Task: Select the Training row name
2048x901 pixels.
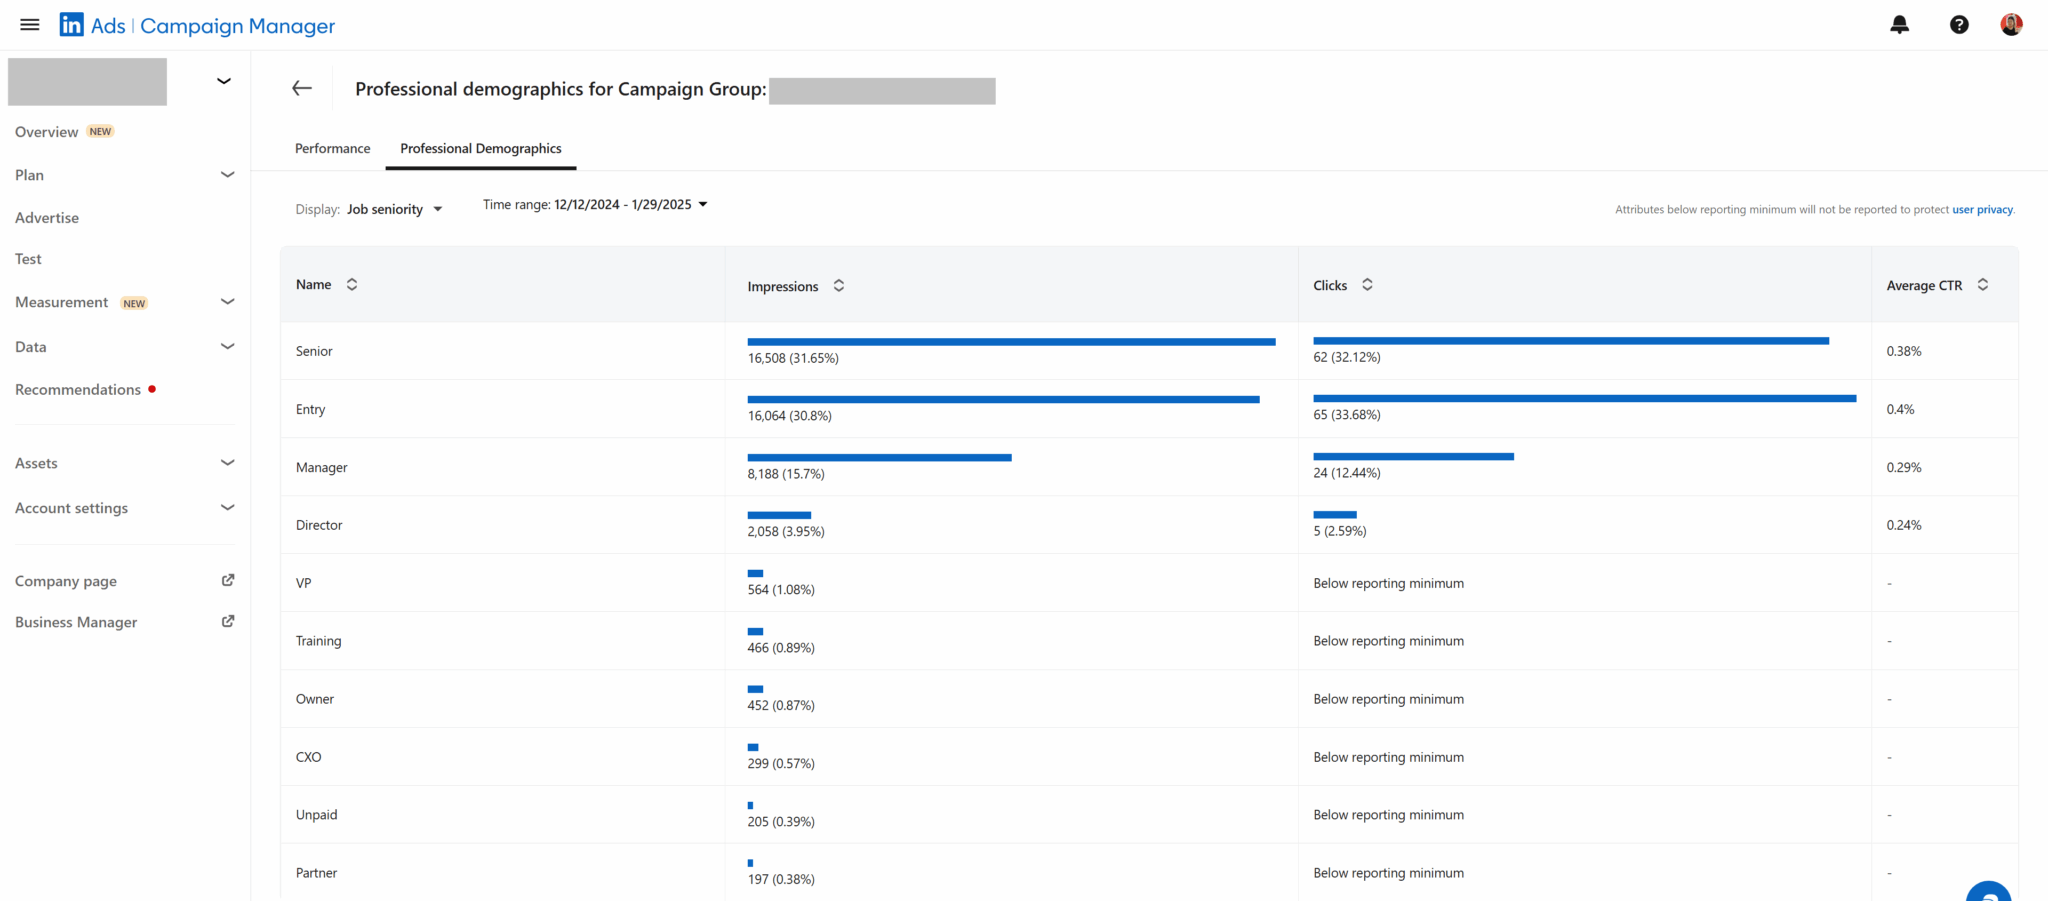Action: 318,641
